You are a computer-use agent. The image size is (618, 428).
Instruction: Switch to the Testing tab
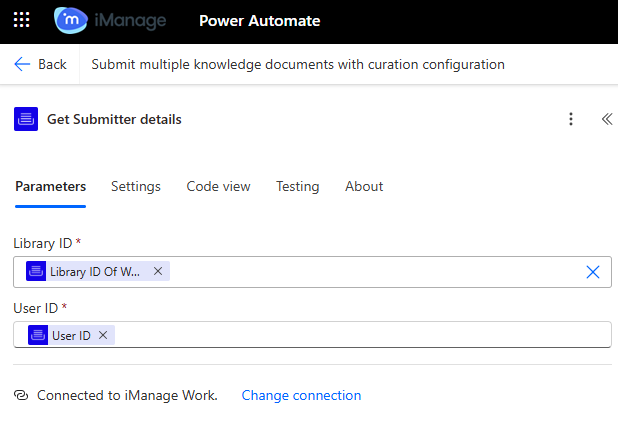[x=298, y=186]
